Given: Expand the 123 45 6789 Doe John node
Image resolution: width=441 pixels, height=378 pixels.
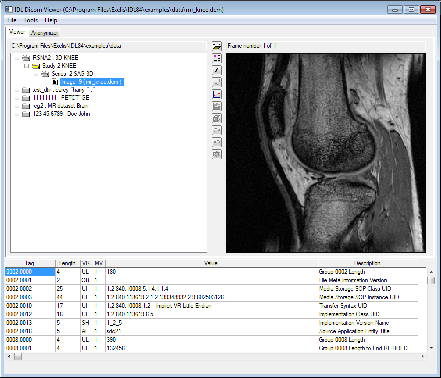Looking at the screenshot, I should [17, 114].
